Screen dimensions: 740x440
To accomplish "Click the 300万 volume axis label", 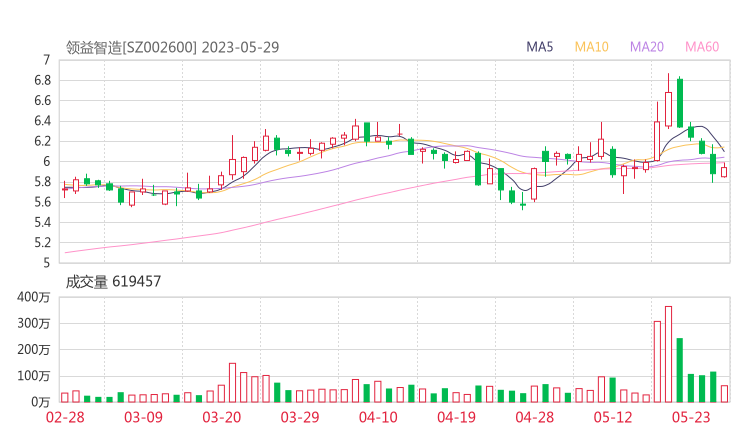I will coord(34,323).
